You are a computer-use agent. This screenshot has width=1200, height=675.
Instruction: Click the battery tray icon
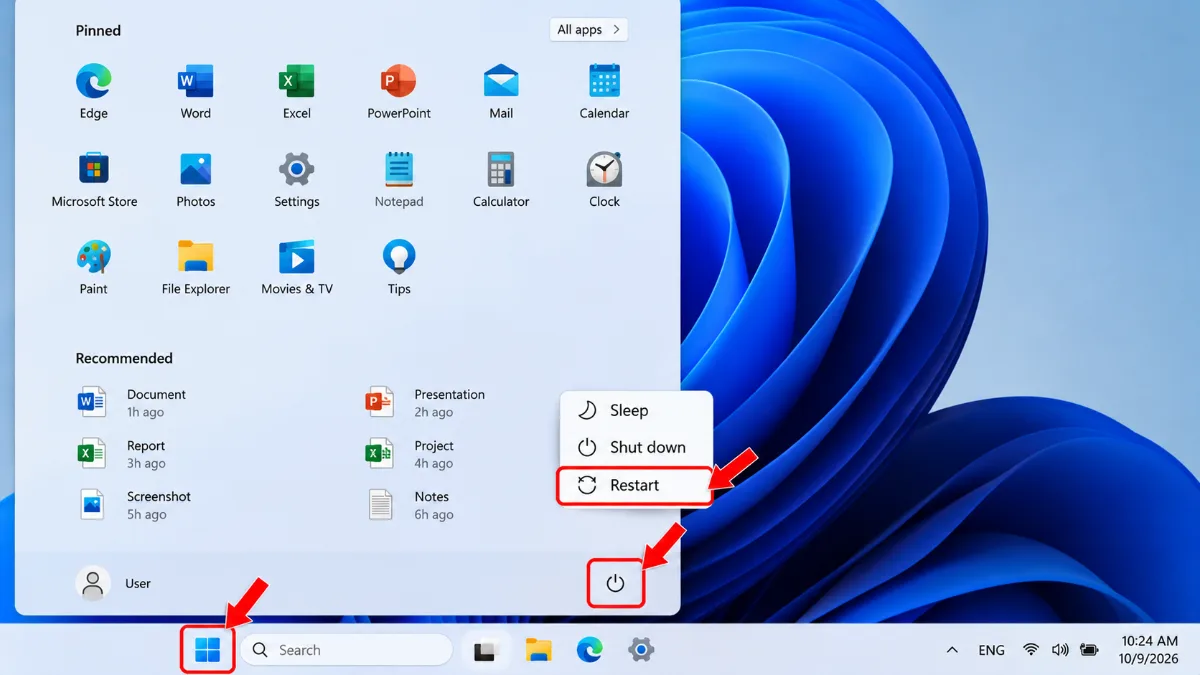1089,650
